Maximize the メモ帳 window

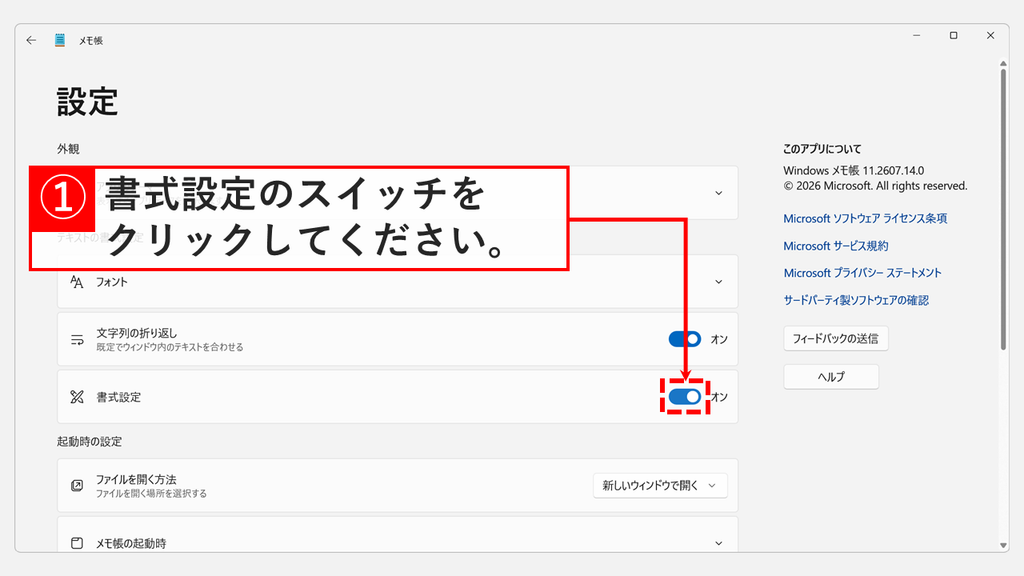click(953, 35)
